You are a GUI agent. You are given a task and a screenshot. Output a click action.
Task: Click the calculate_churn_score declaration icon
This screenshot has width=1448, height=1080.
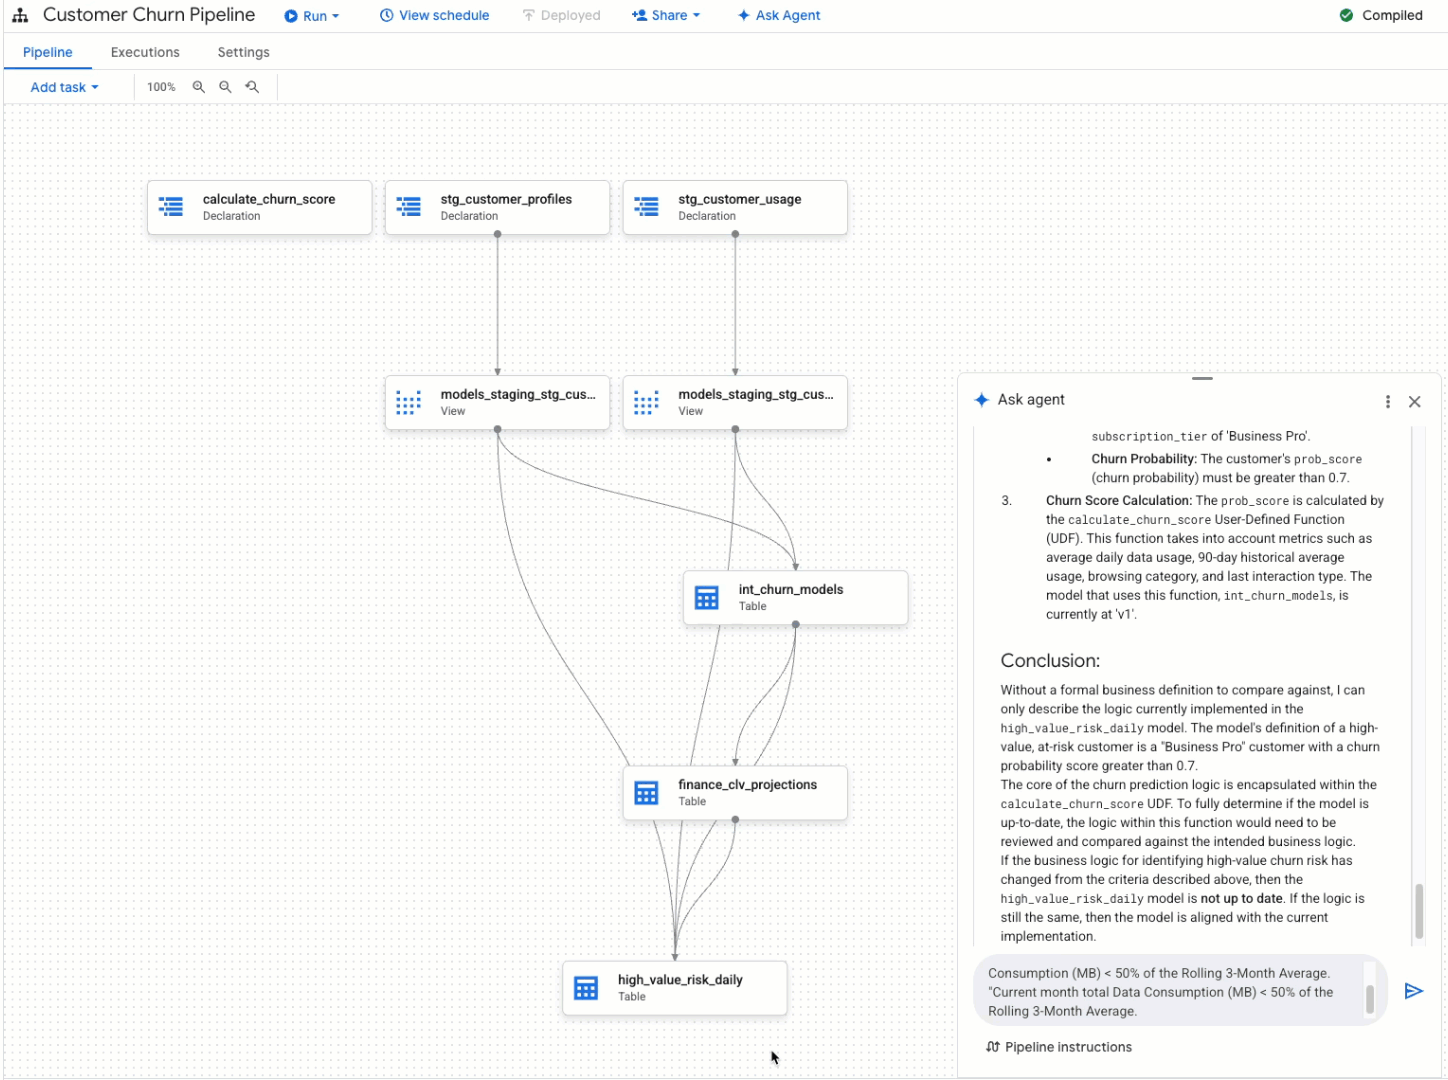point(171,206)
